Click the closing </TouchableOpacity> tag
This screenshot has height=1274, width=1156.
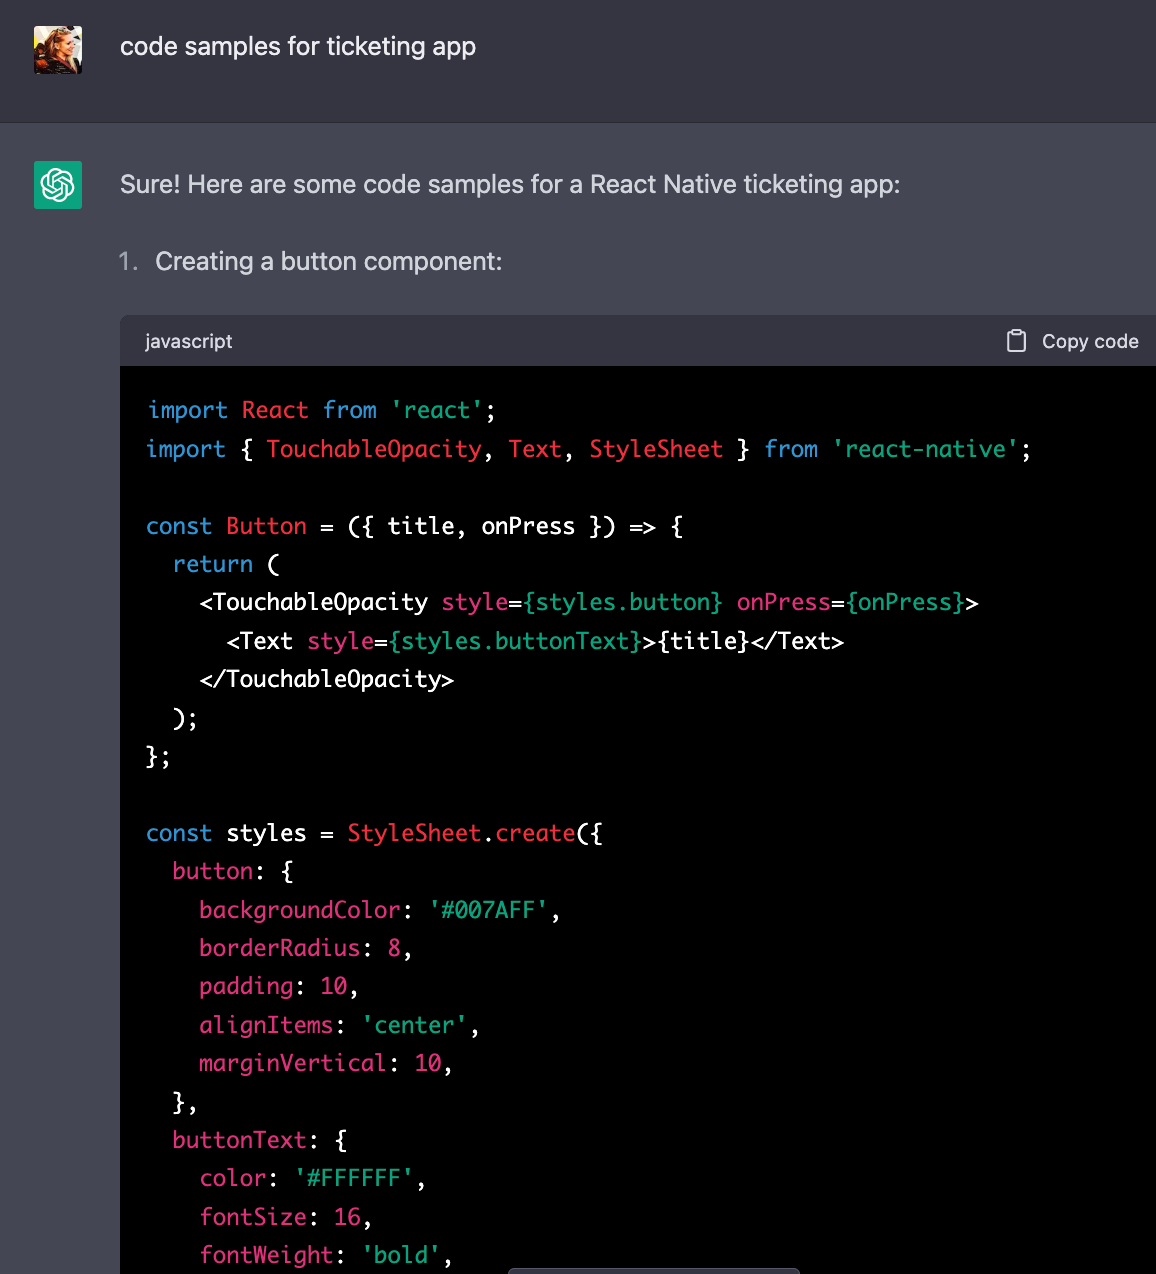click(x=327, y=679)
